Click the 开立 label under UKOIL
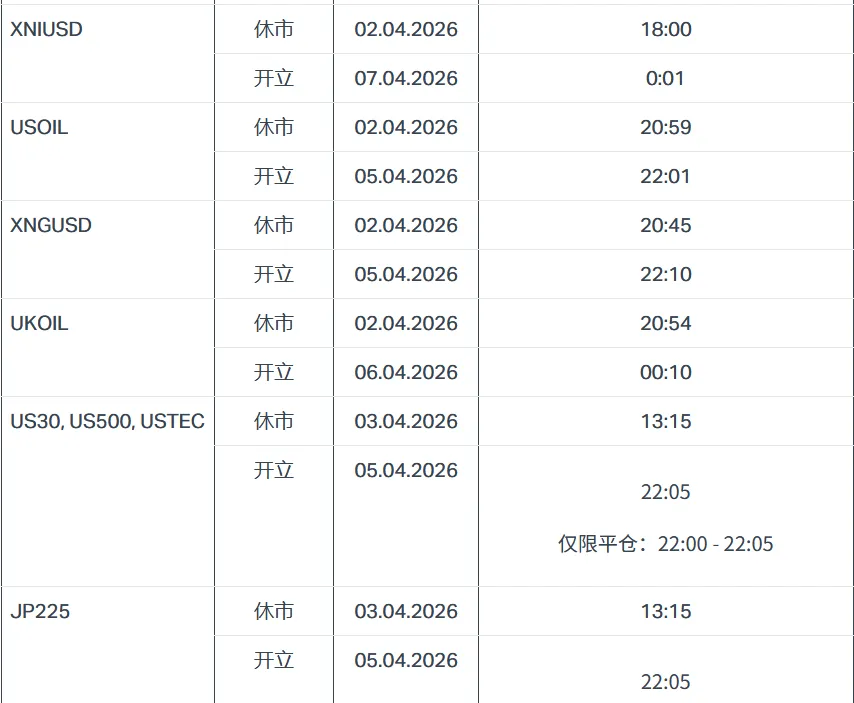Viewport: 854px width, 703px height. point(274,372)
